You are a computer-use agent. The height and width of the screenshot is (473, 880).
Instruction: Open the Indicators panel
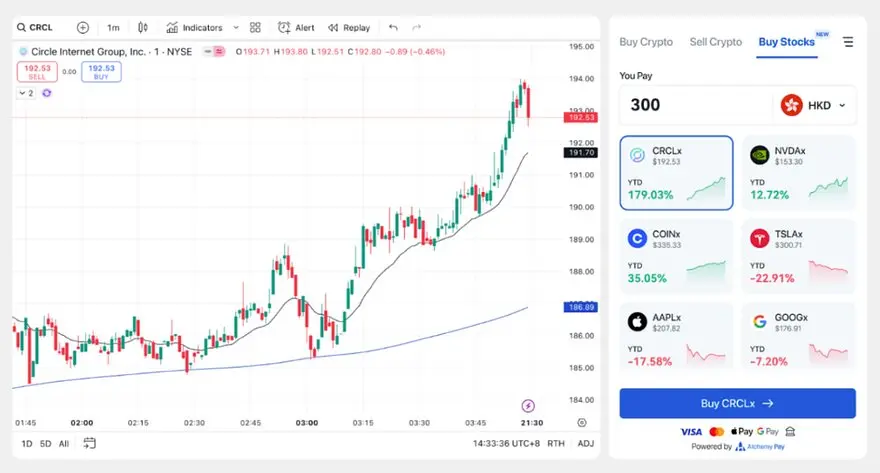[x=195, y=27]
